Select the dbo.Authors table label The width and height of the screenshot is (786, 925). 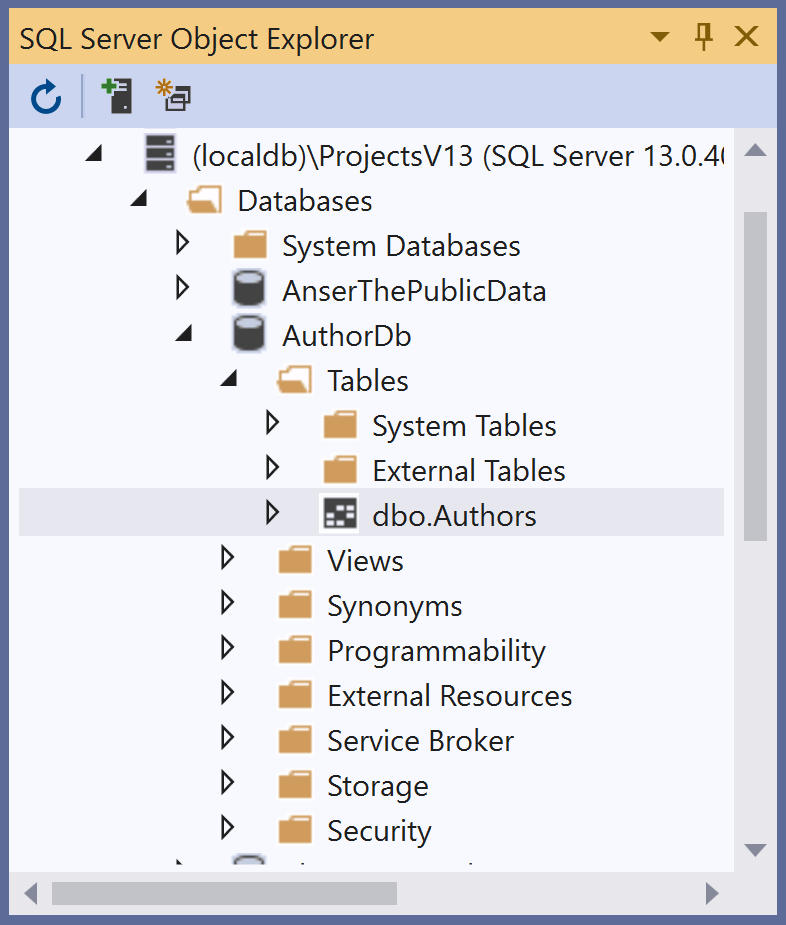[x=454, y=516]
